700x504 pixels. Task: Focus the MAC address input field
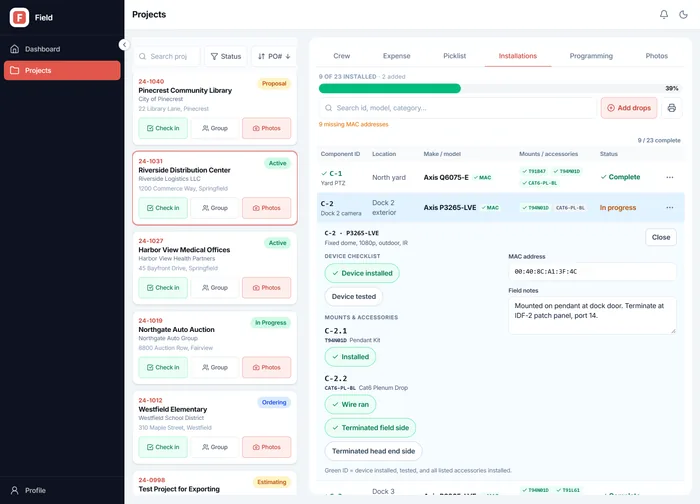[592, 271]
